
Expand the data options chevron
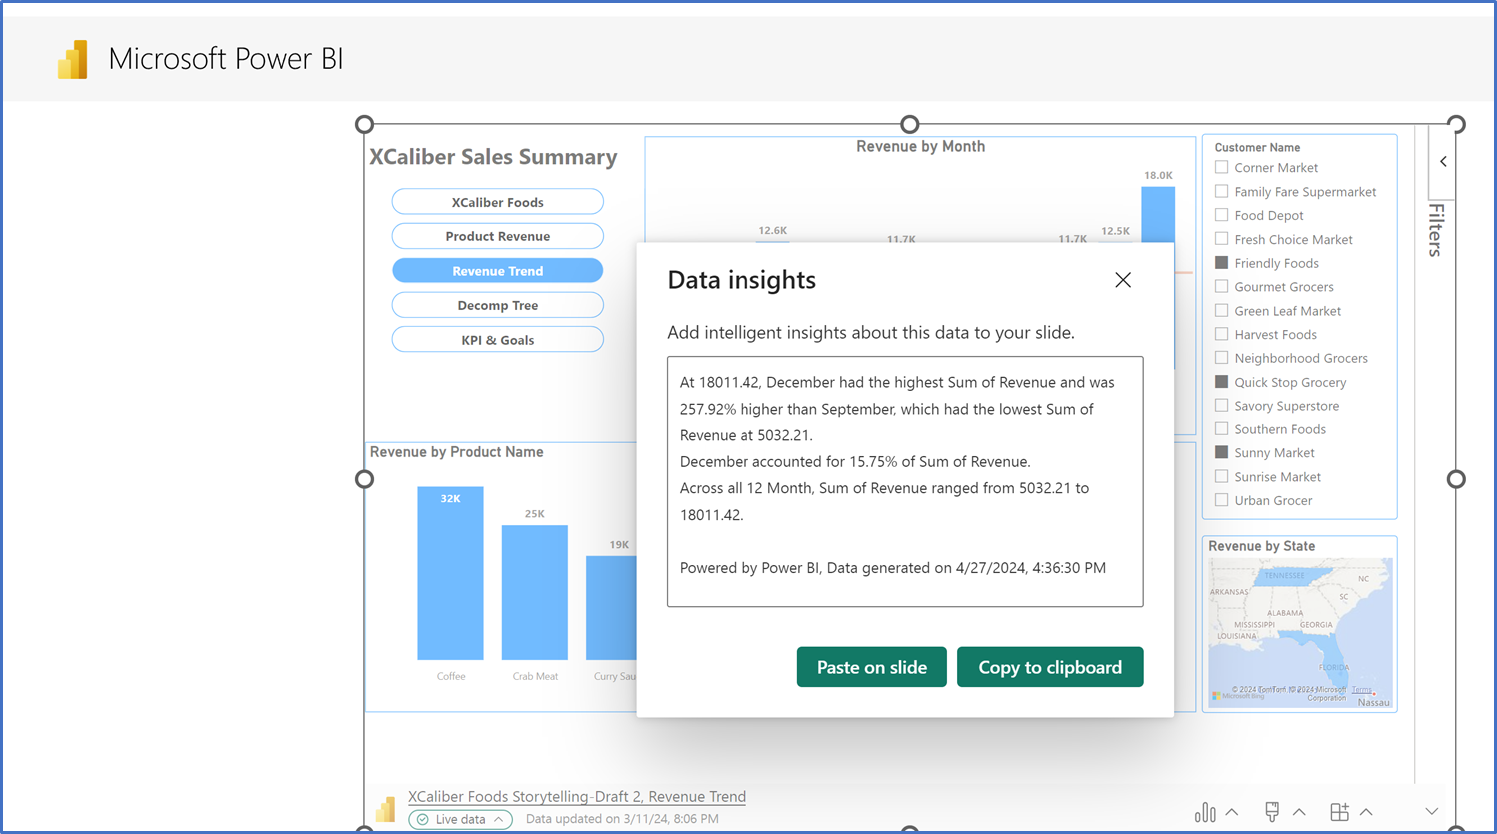pyautogui.click(x=1232, y=812)
